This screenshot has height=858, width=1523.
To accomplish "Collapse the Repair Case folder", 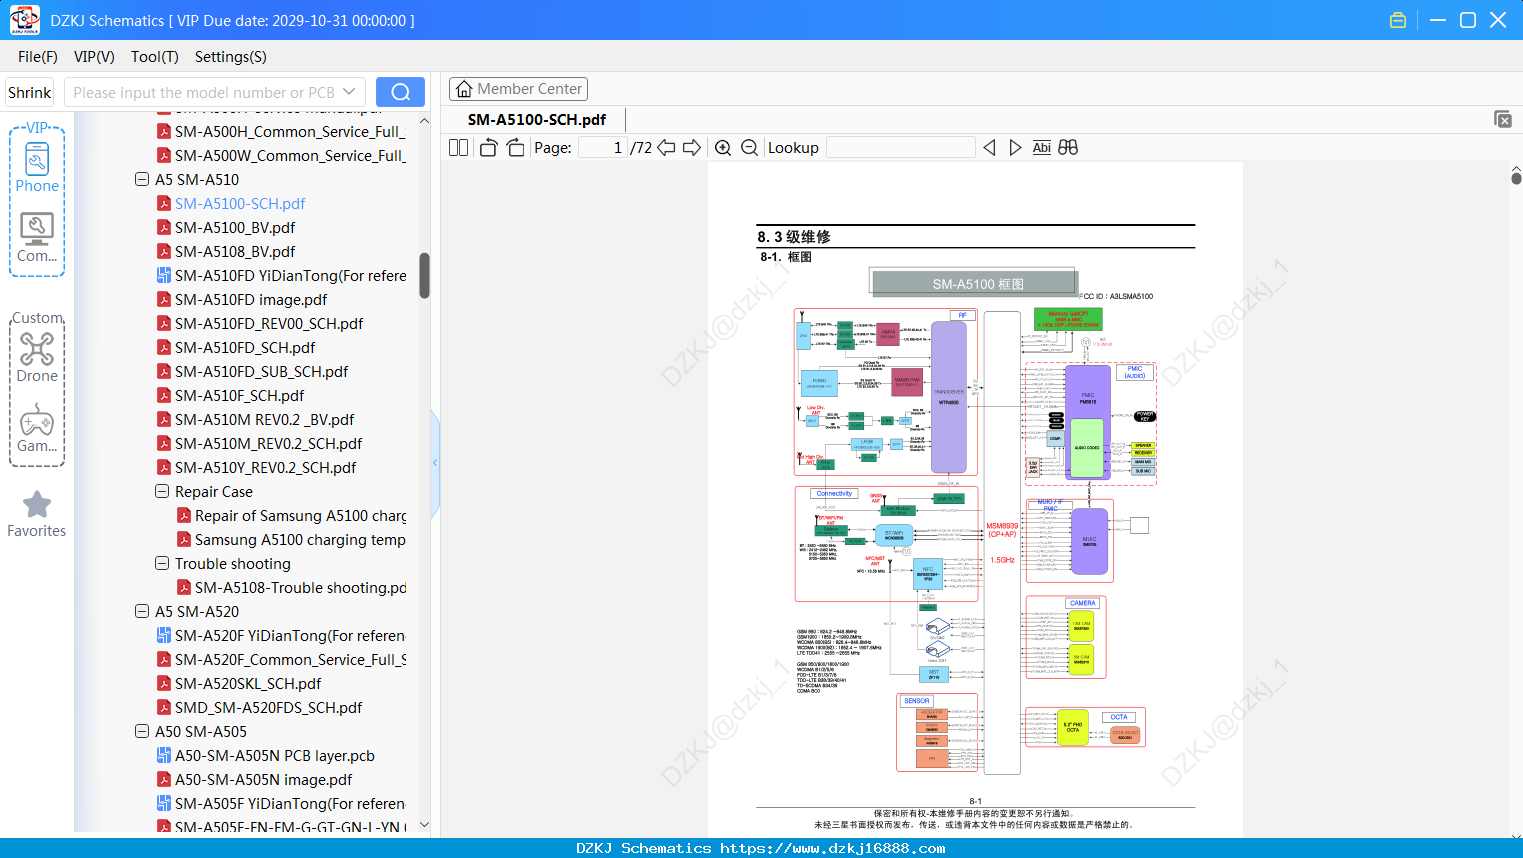I will (x=162, y=492).
